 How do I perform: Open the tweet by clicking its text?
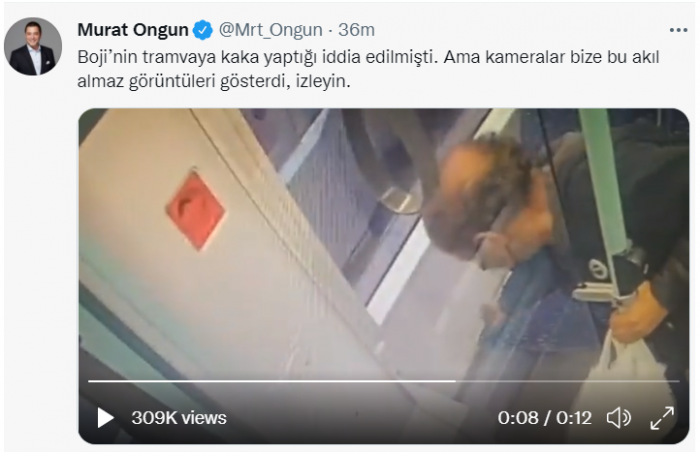point(368,69)
